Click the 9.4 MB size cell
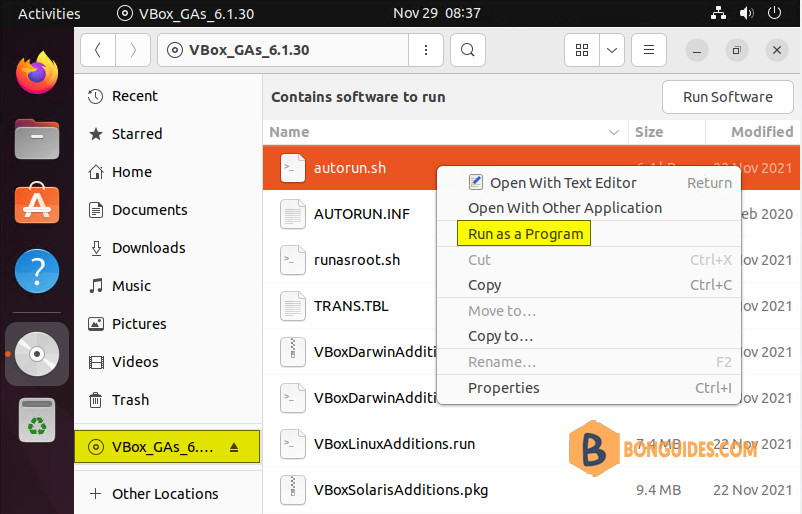 (x=658, y=490)
